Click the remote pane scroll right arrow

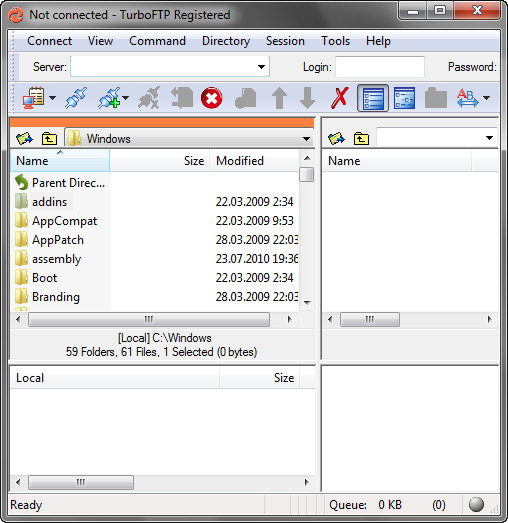tap(489, 320)
